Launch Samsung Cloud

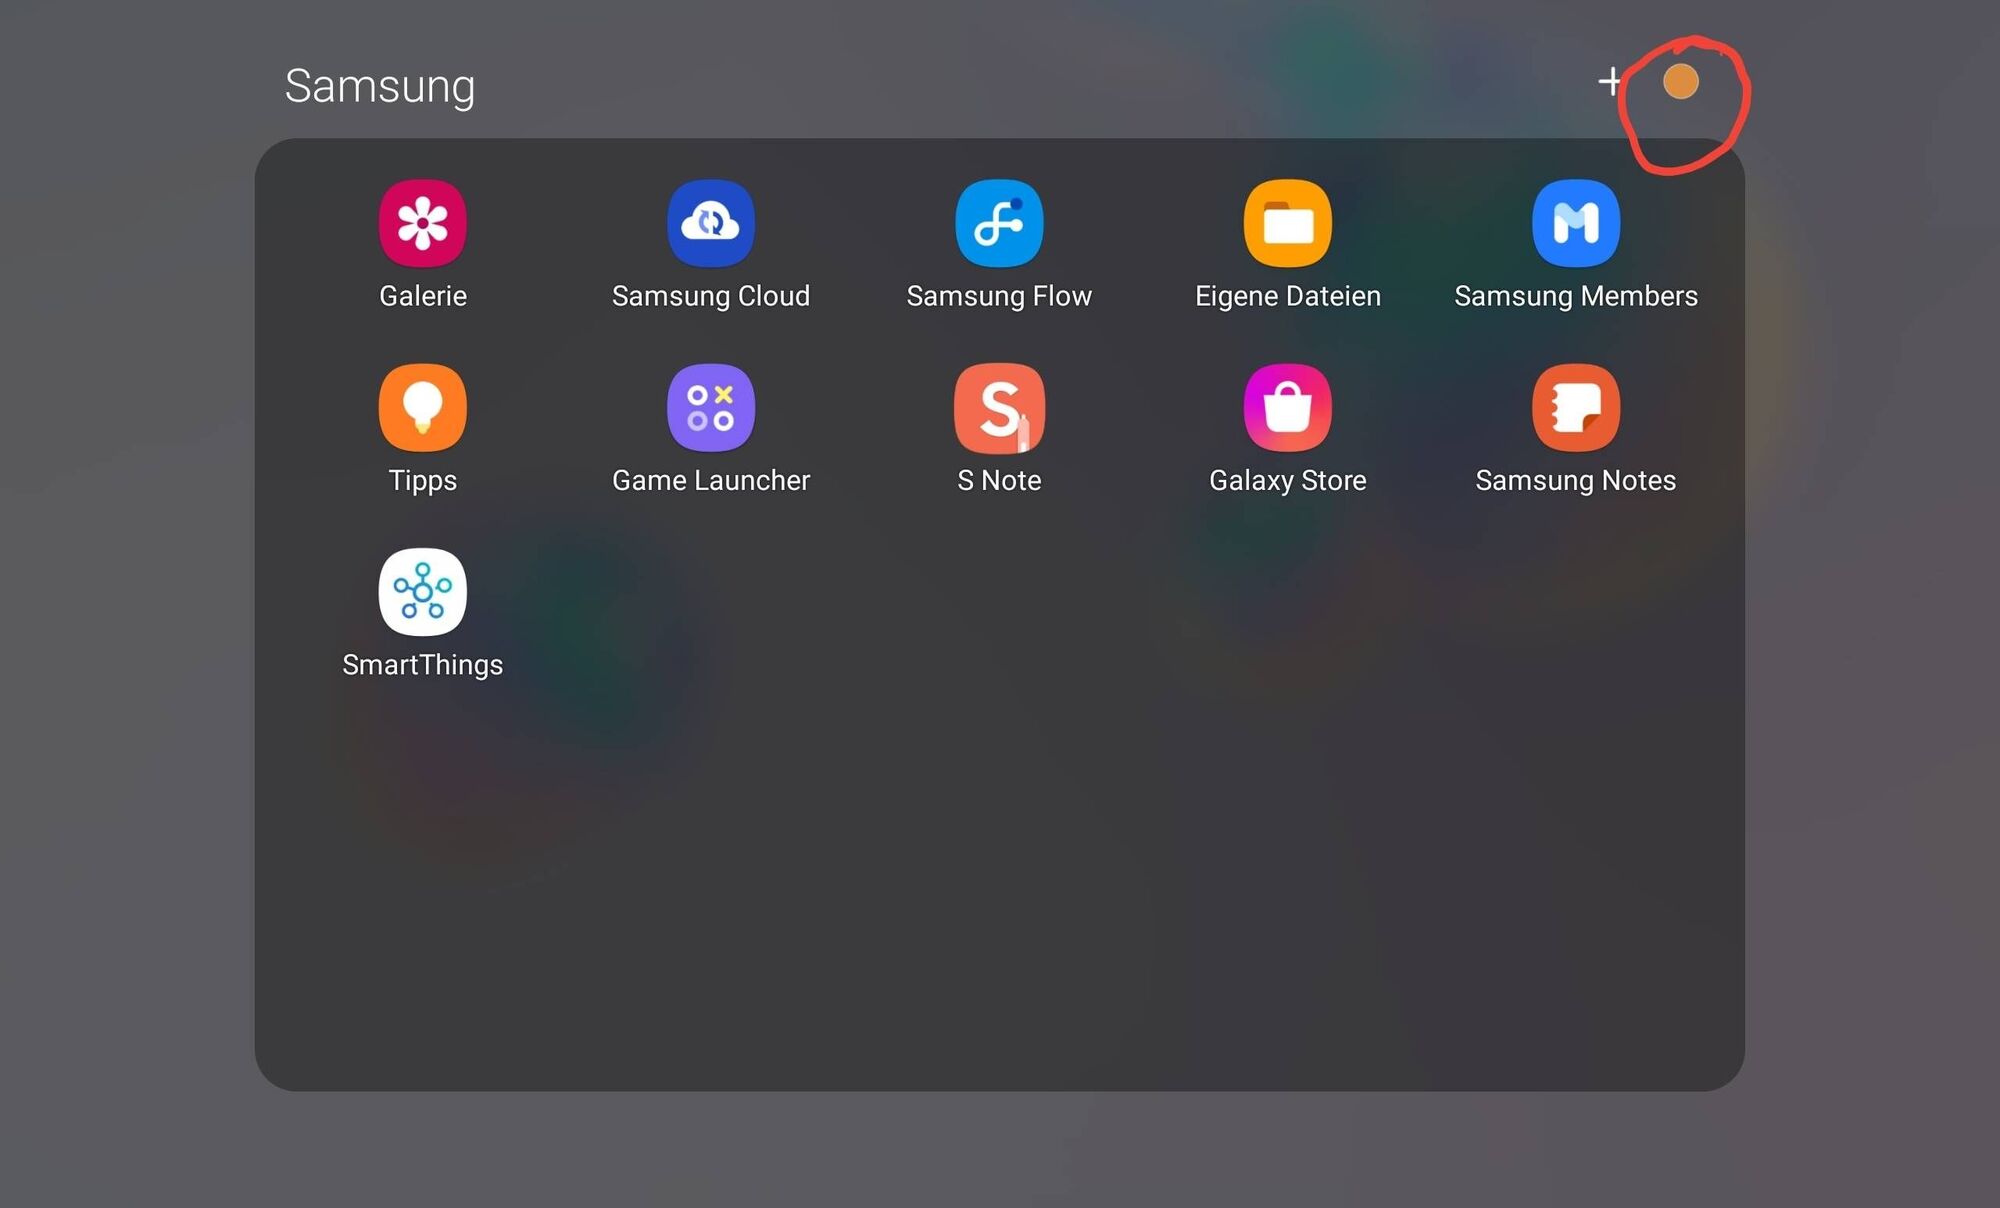[711, 223]
